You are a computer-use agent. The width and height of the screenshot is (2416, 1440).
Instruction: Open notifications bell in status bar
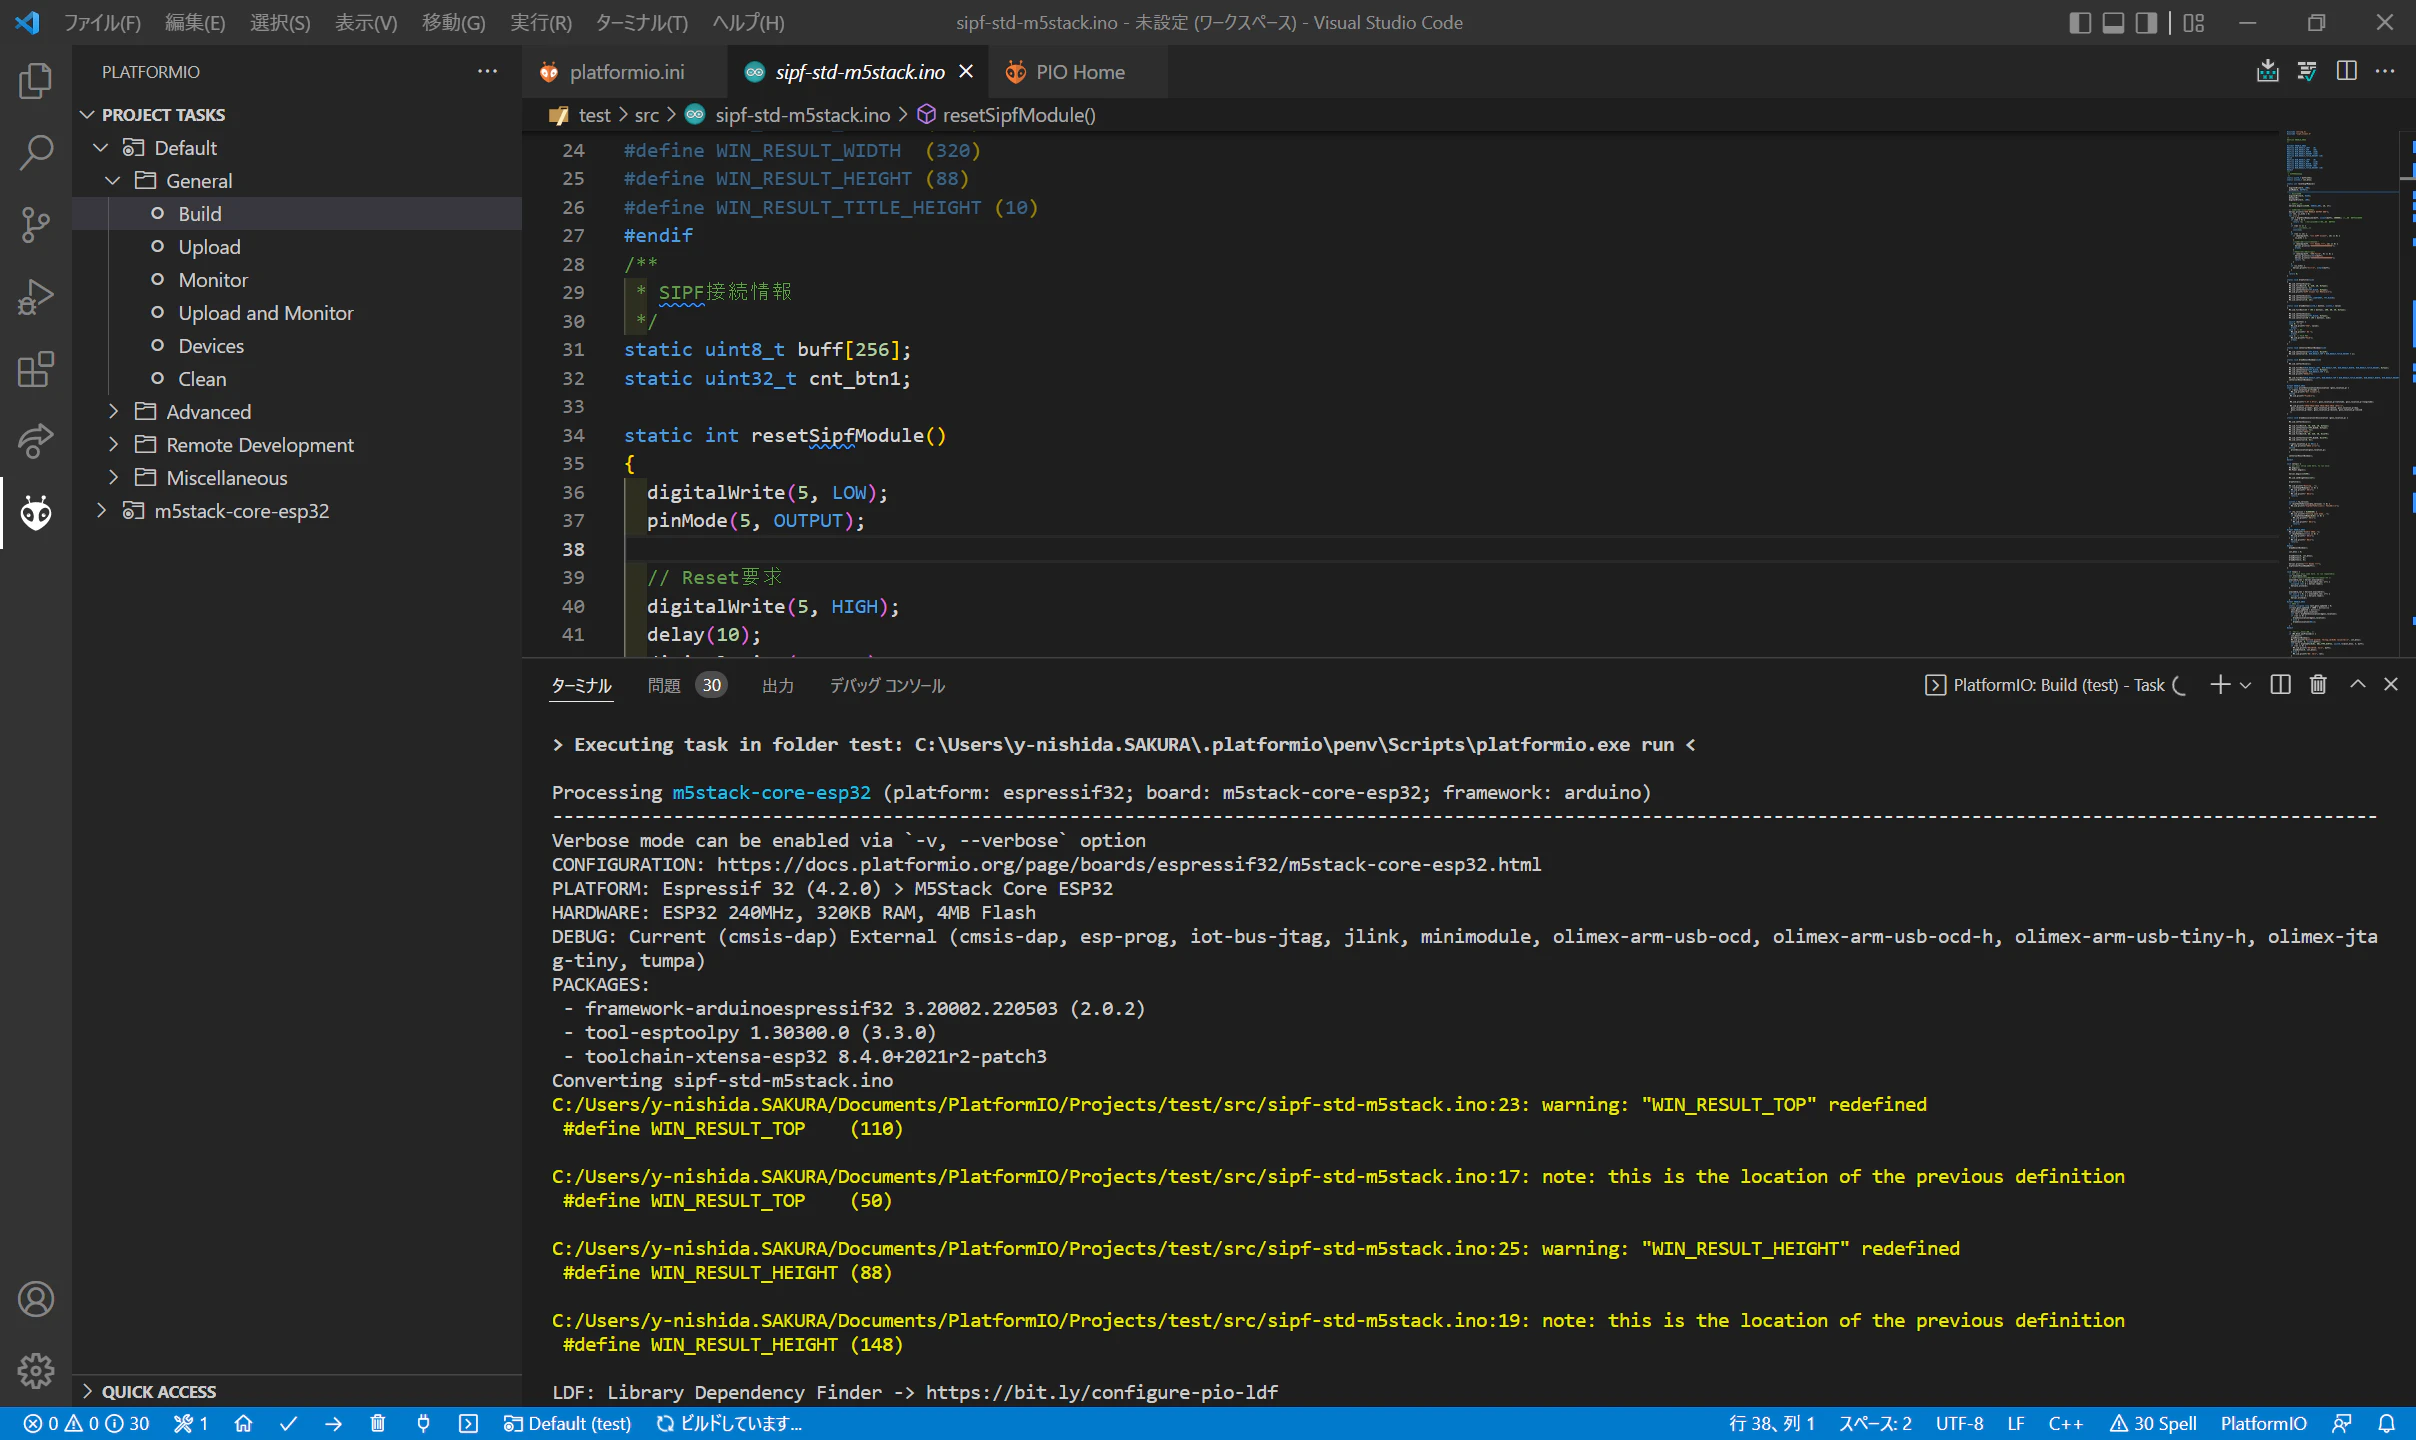tap(2387, 1423)
